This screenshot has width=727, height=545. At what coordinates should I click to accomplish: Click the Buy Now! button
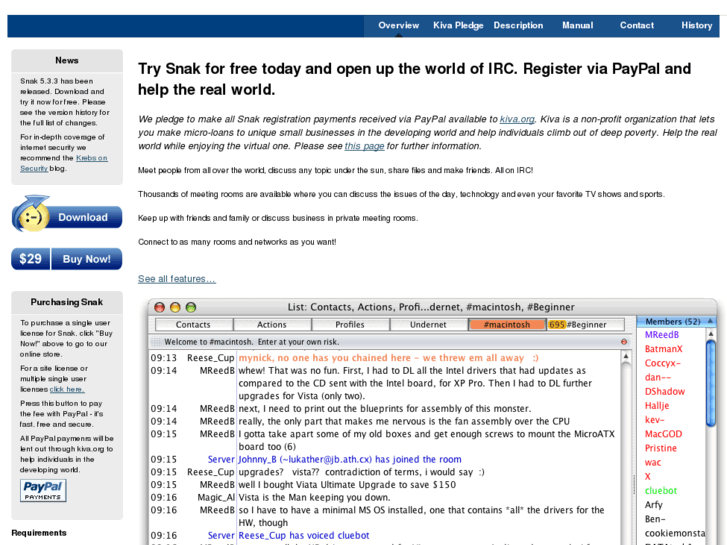tap(87, 259)
